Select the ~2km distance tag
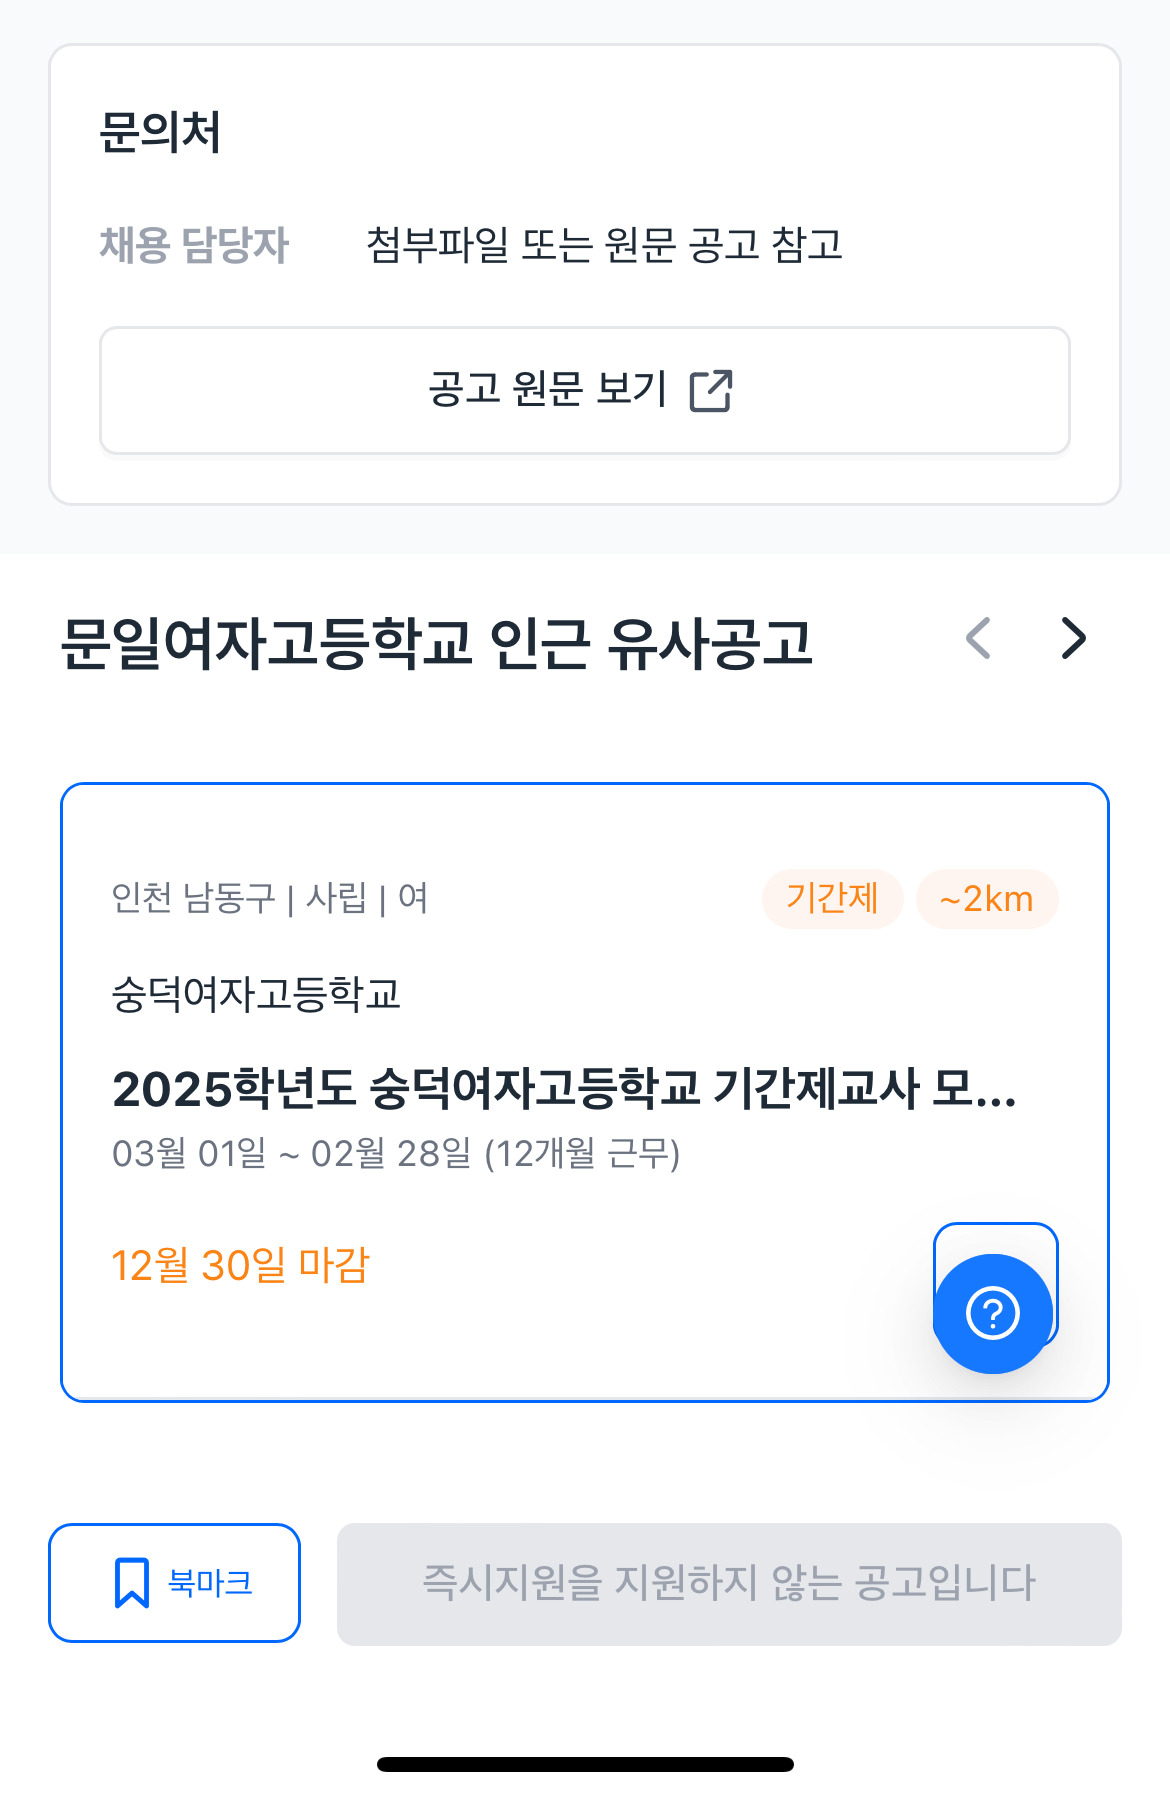The image size is (1170, 1796). tap(987, 899)
